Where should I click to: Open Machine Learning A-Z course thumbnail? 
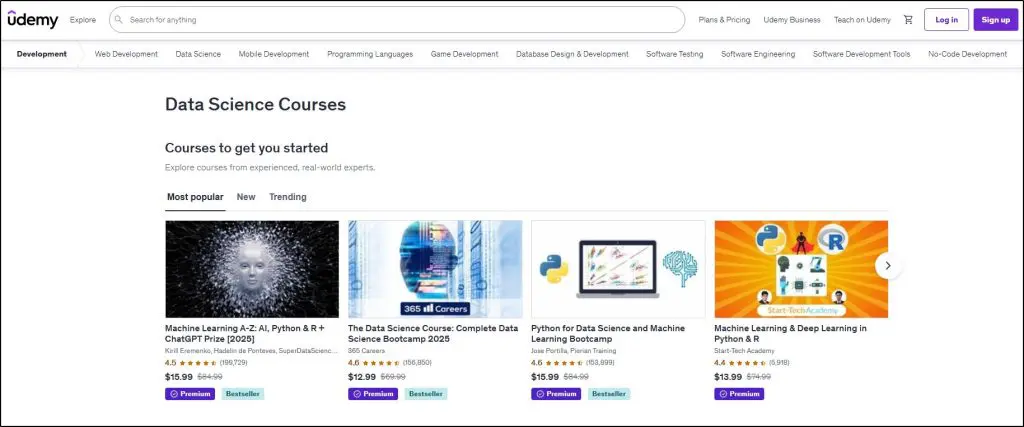click(252, 269)
